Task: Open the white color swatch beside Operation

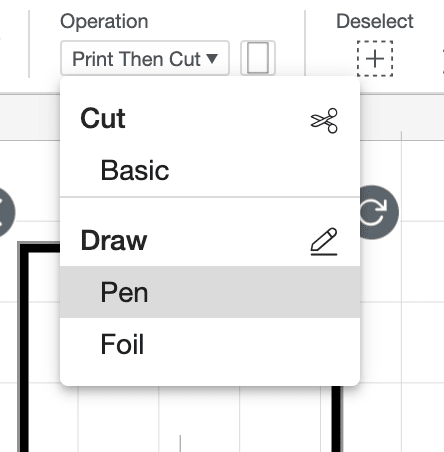Action: 258,58
